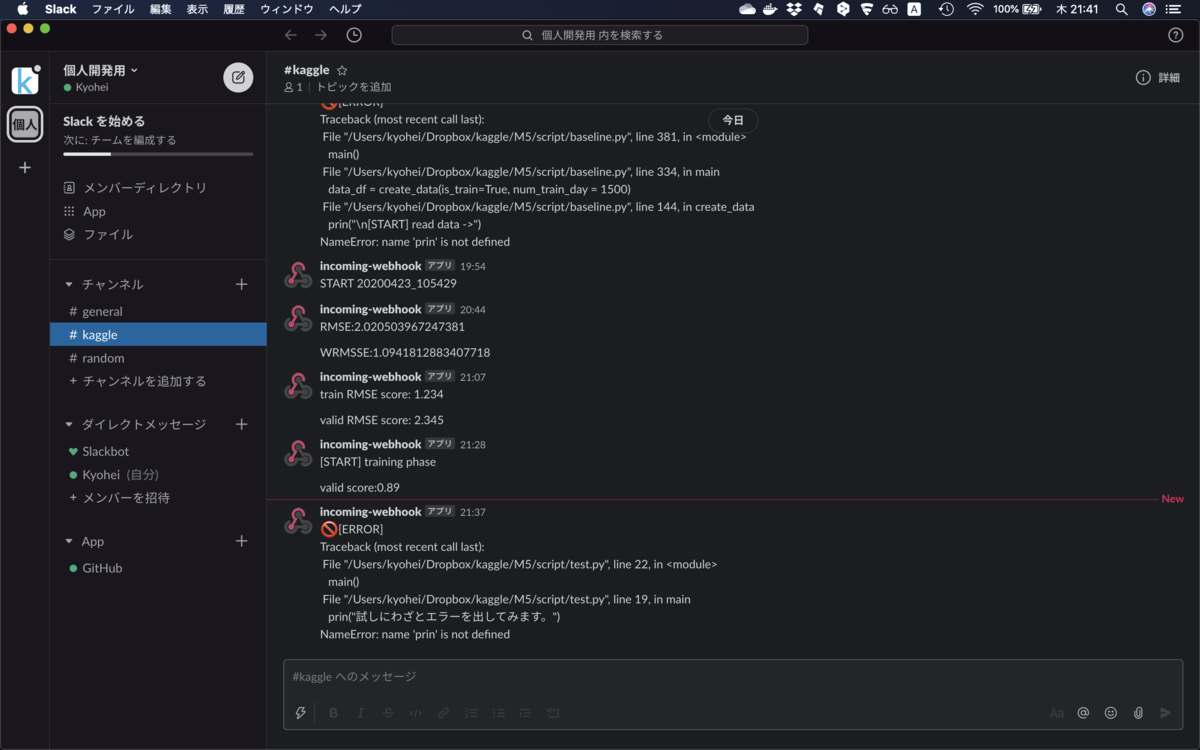Add a workspace with plus icon
The image size is (1200, 750).
coord(25,167)
